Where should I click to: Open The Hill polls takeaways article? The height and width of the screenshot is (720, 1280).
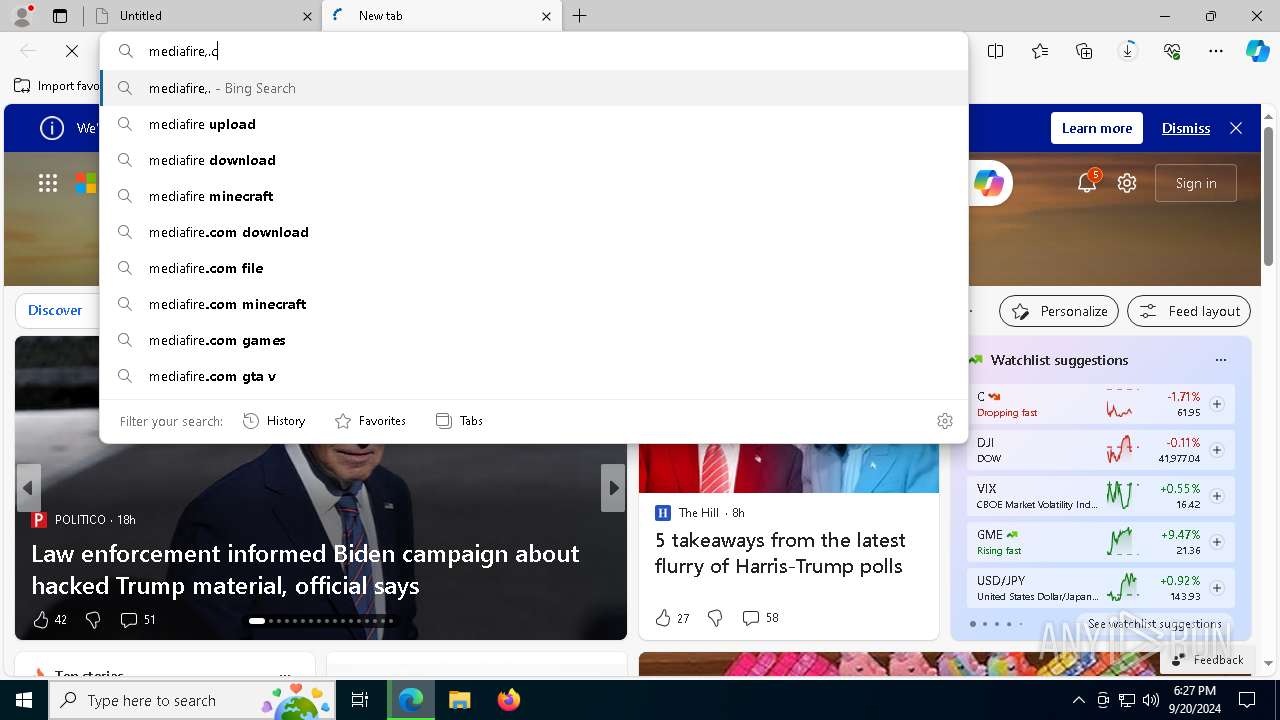pyautogui.click(x=780, y=553)
